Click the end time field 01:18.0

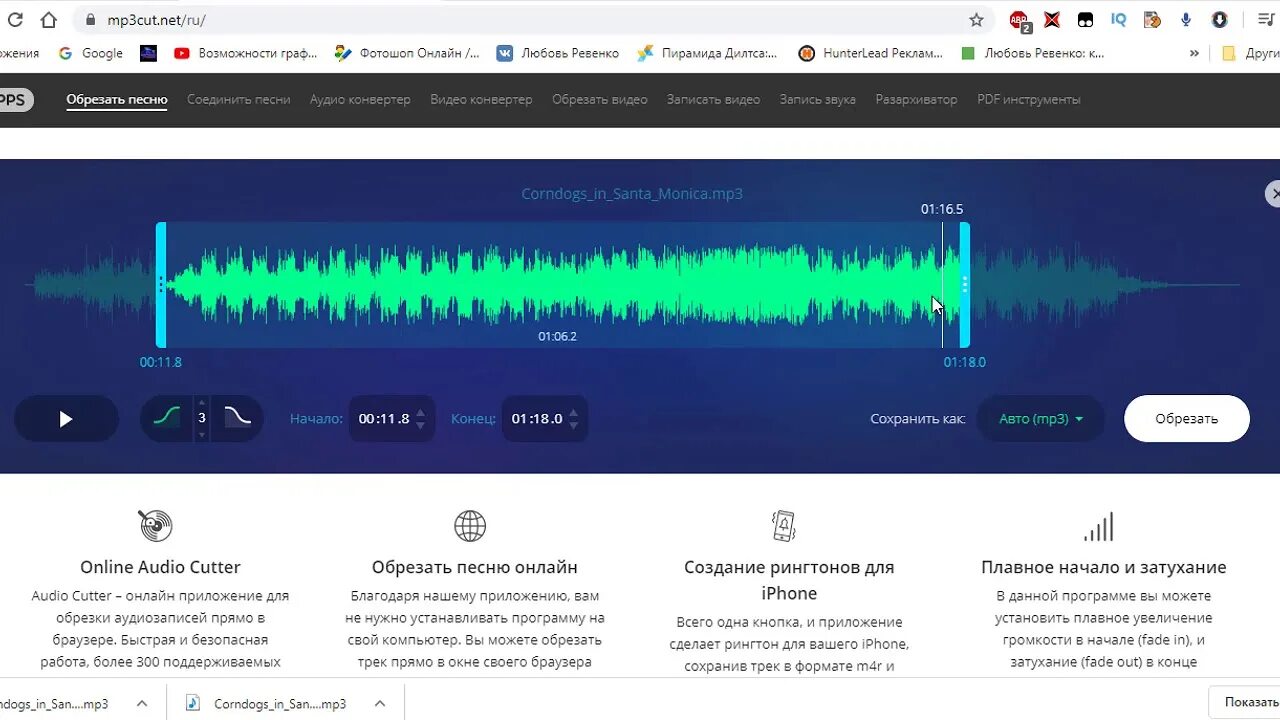[x=537, y=419]
